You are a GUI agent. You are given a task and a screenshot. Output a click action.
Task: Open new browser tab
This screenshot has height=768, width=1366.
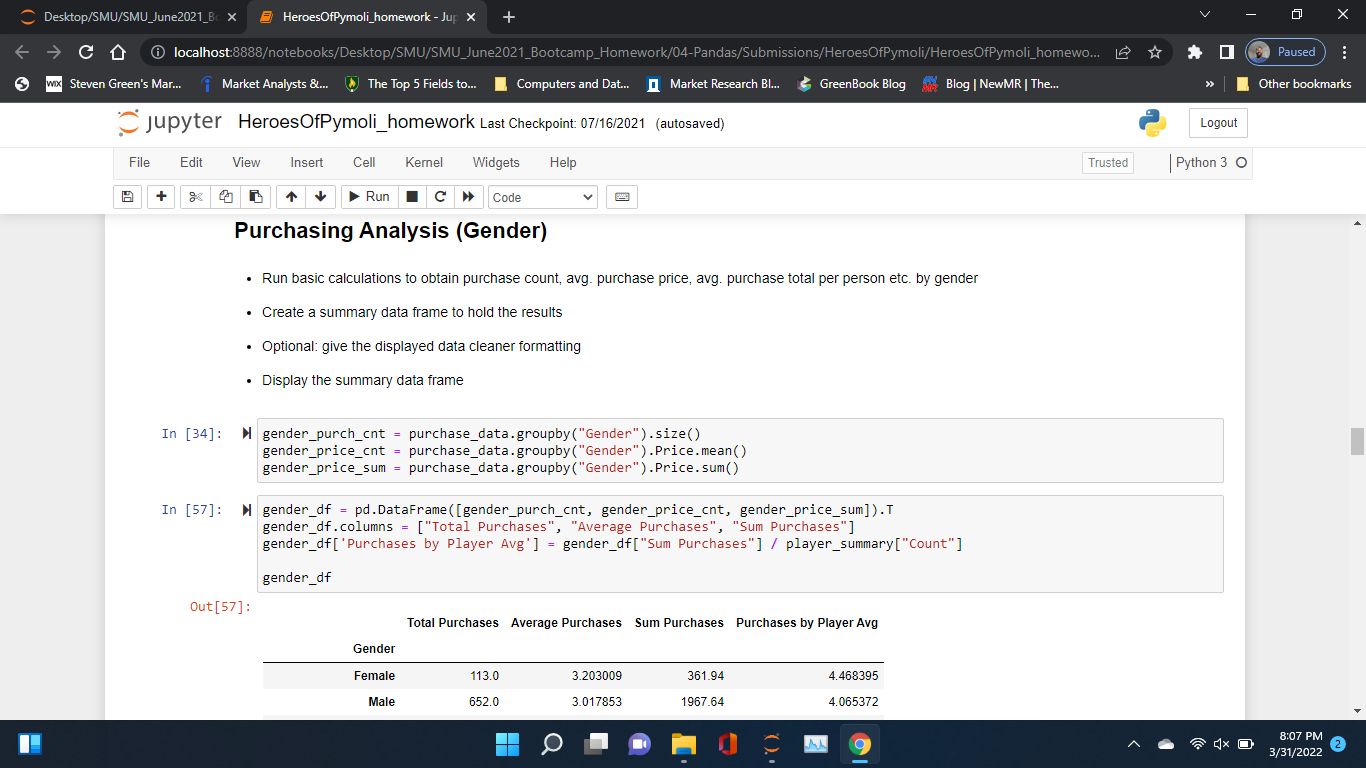point(508,17)
